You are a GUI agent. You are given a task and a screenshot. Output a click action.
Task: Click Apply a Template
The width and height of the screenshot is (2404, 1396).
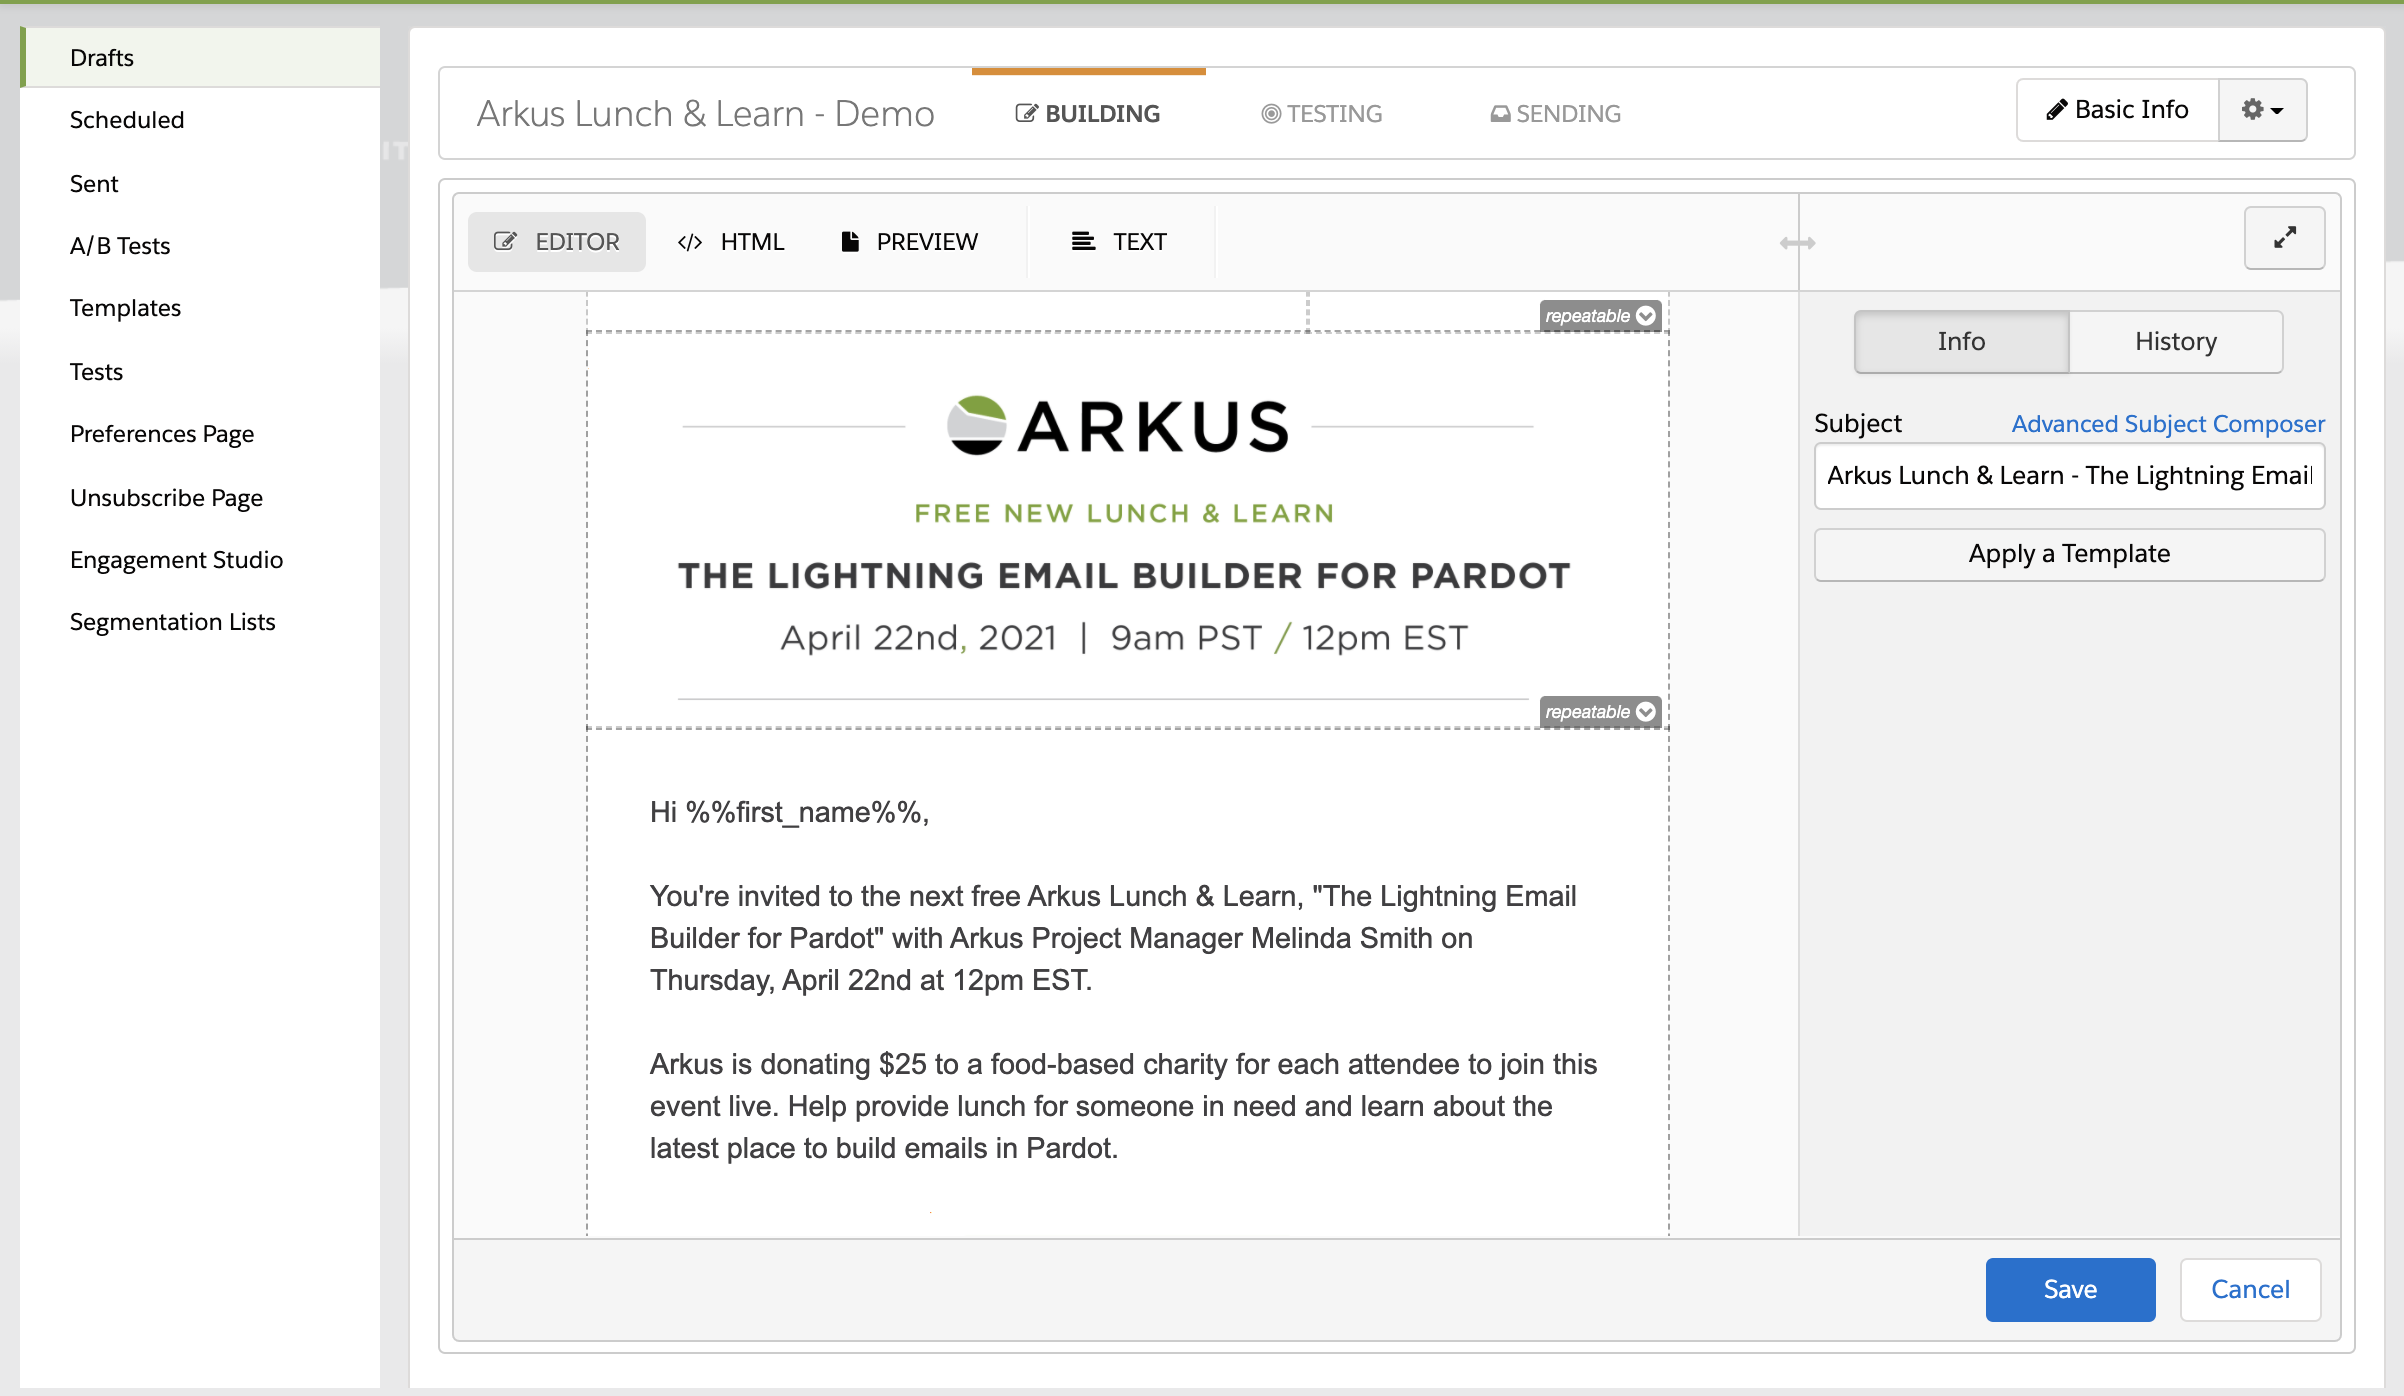2069,554
